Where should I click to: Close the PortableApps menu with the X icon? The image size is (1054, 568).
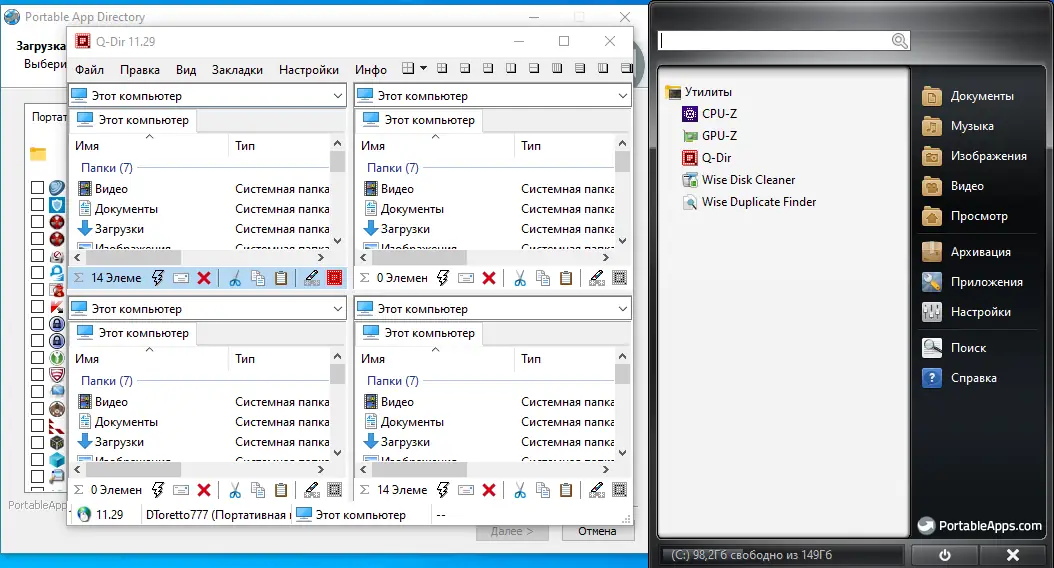click(x=1013, y=555)
